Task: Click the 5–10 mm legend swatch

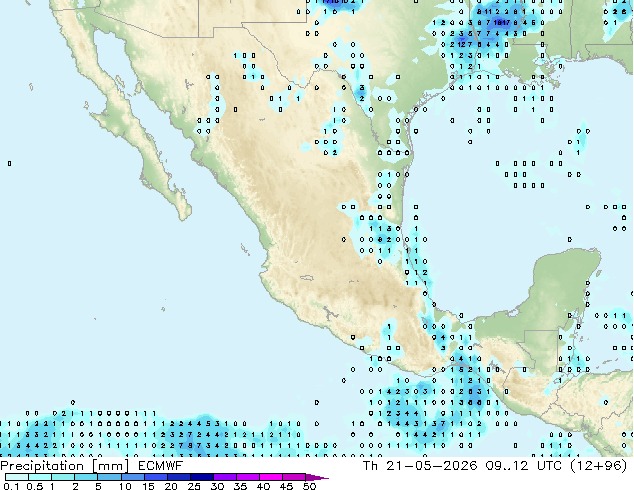Action: tap(109, 477)
